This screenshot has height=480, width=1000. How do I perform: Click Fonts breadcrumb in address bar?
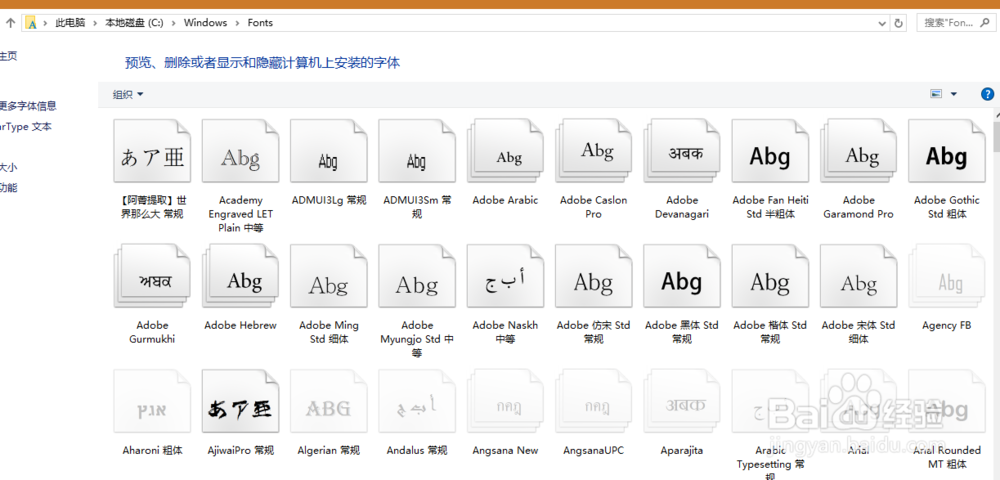260,23
